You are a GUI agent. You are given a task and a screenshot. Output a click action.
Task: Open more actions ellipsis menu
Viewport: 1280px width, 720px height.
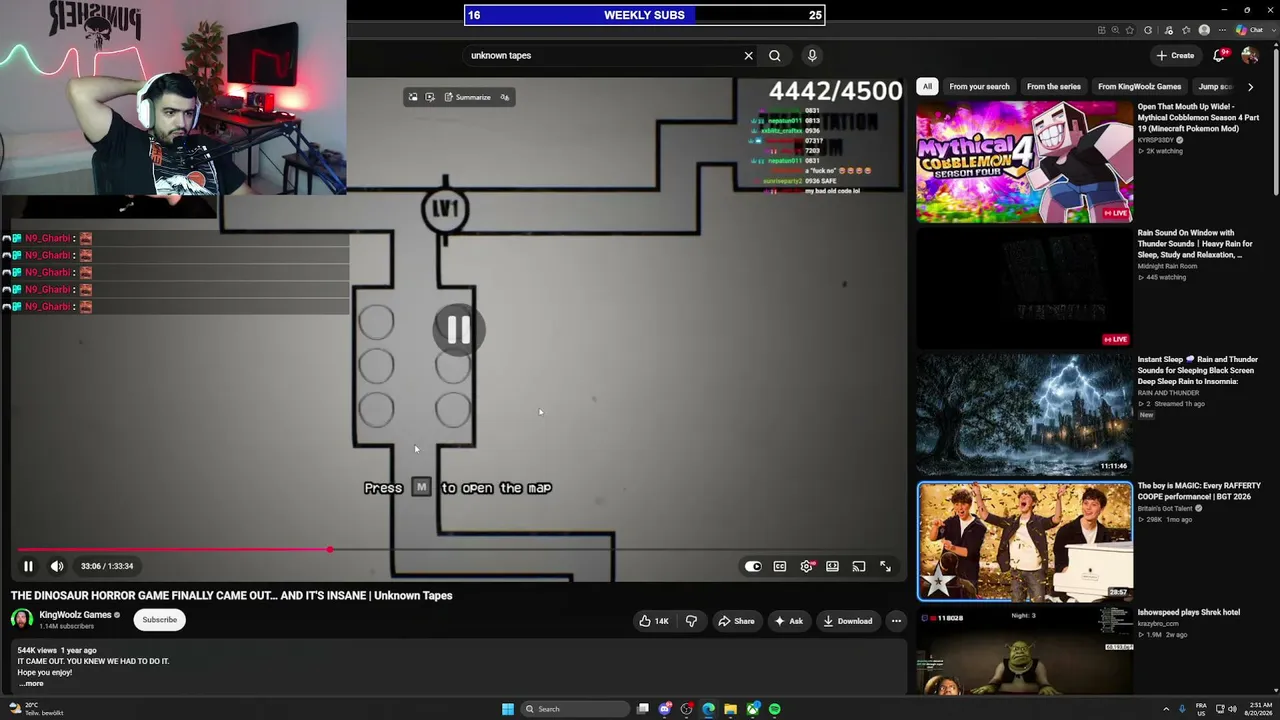[x=896, y=621]
